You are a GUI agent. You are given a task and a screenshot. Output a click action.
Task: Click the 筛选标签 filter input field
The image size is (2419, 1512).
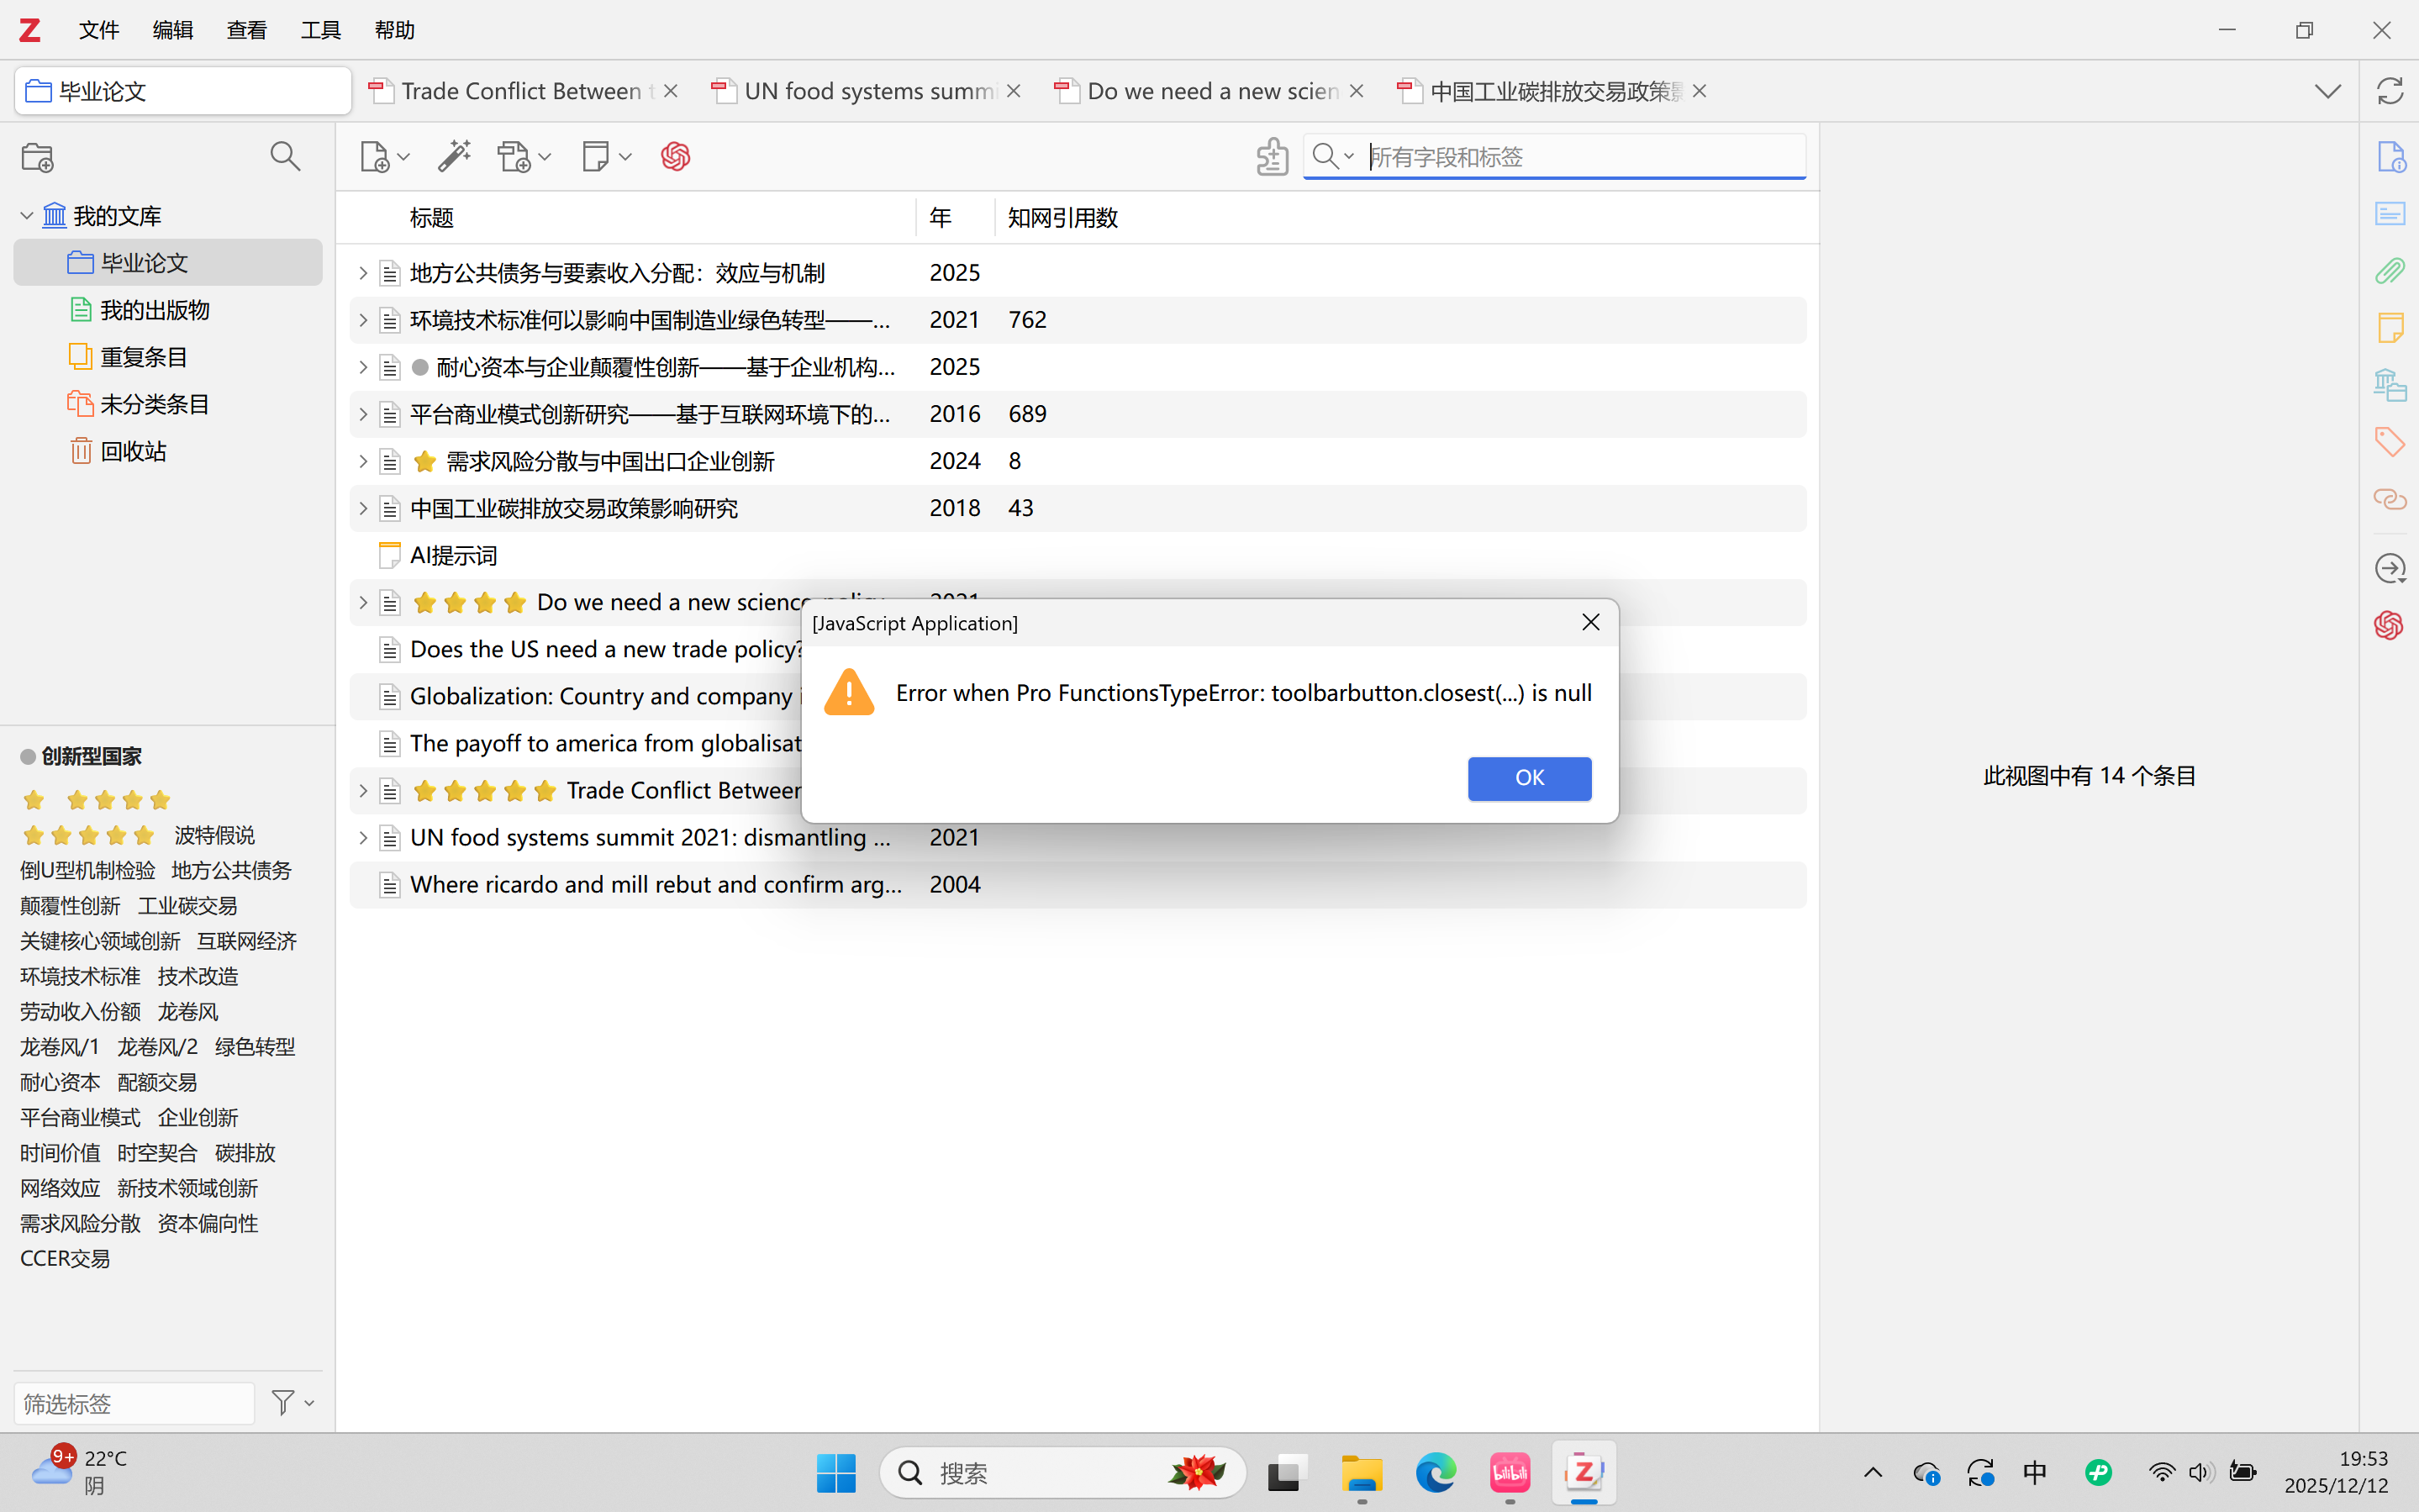(133, 1403)
